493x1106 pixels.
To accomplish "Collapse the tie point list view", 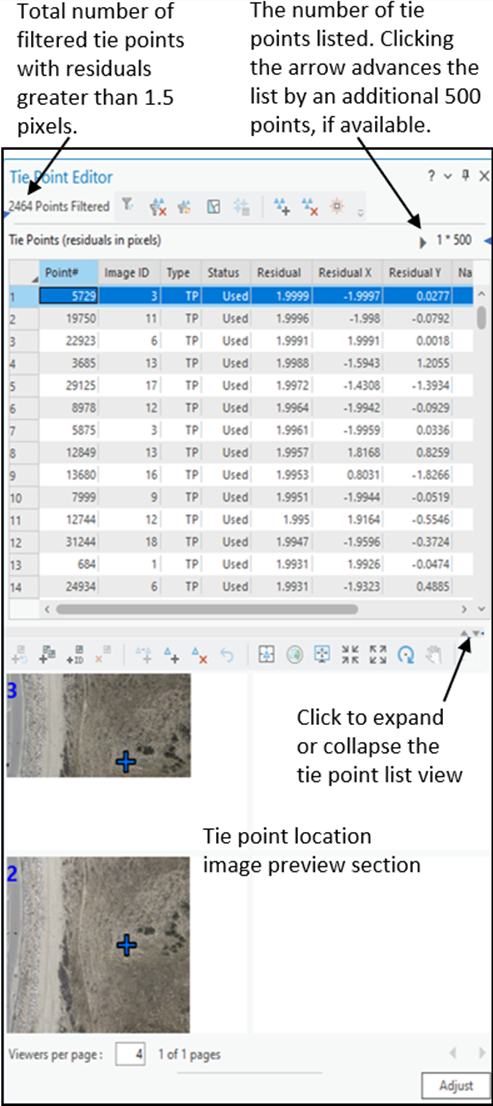I will [464, 633].
